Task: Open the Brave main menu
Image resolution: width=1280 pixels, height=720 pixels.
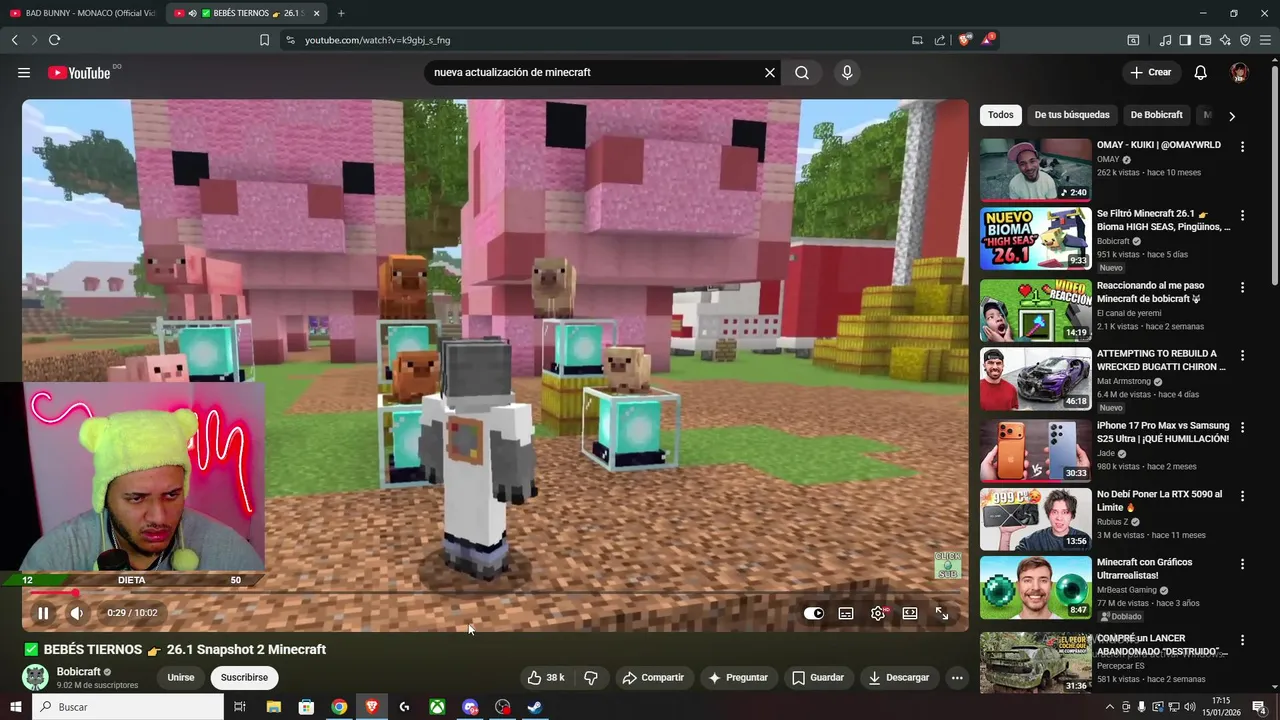Action: 1265,40
